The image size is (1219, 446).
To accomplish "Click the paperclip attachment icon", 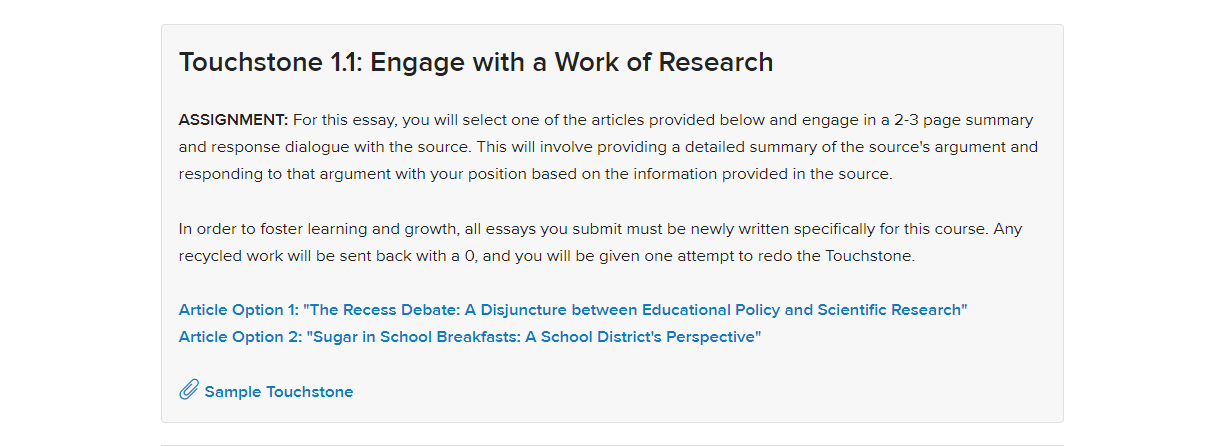I will coord(189,390).
